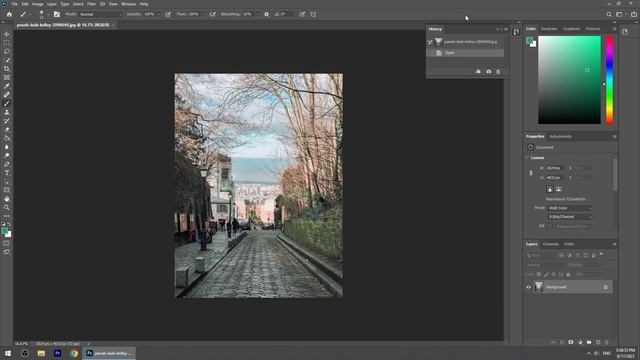The width and height of the screenshot is (640, 360).
Task: Toggle symmetry paint options button
Action: [313, 14]
